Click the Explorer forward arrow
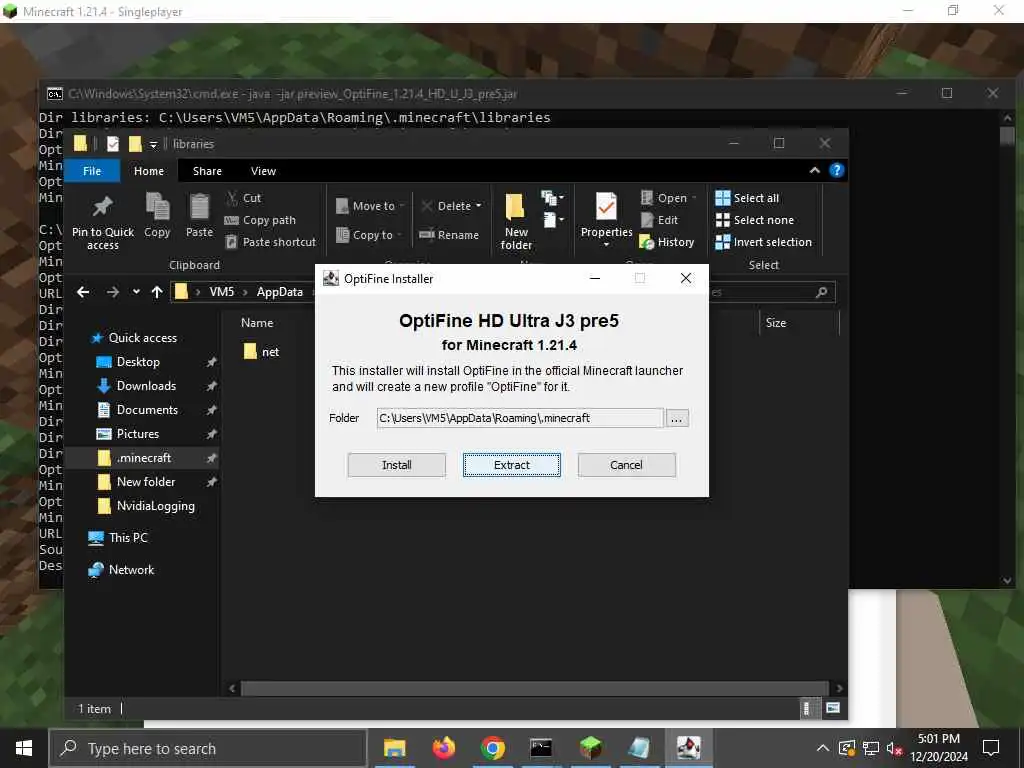 pyautogui.click(x=113, y=292)
